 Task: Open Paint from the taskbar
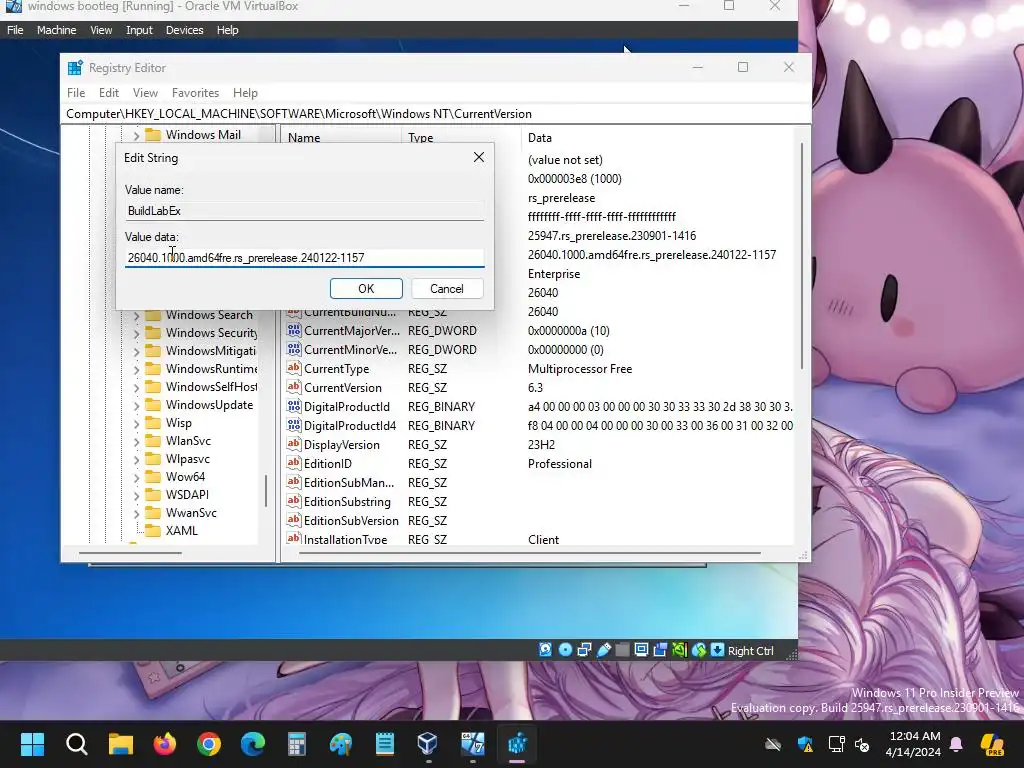(341, 744)
